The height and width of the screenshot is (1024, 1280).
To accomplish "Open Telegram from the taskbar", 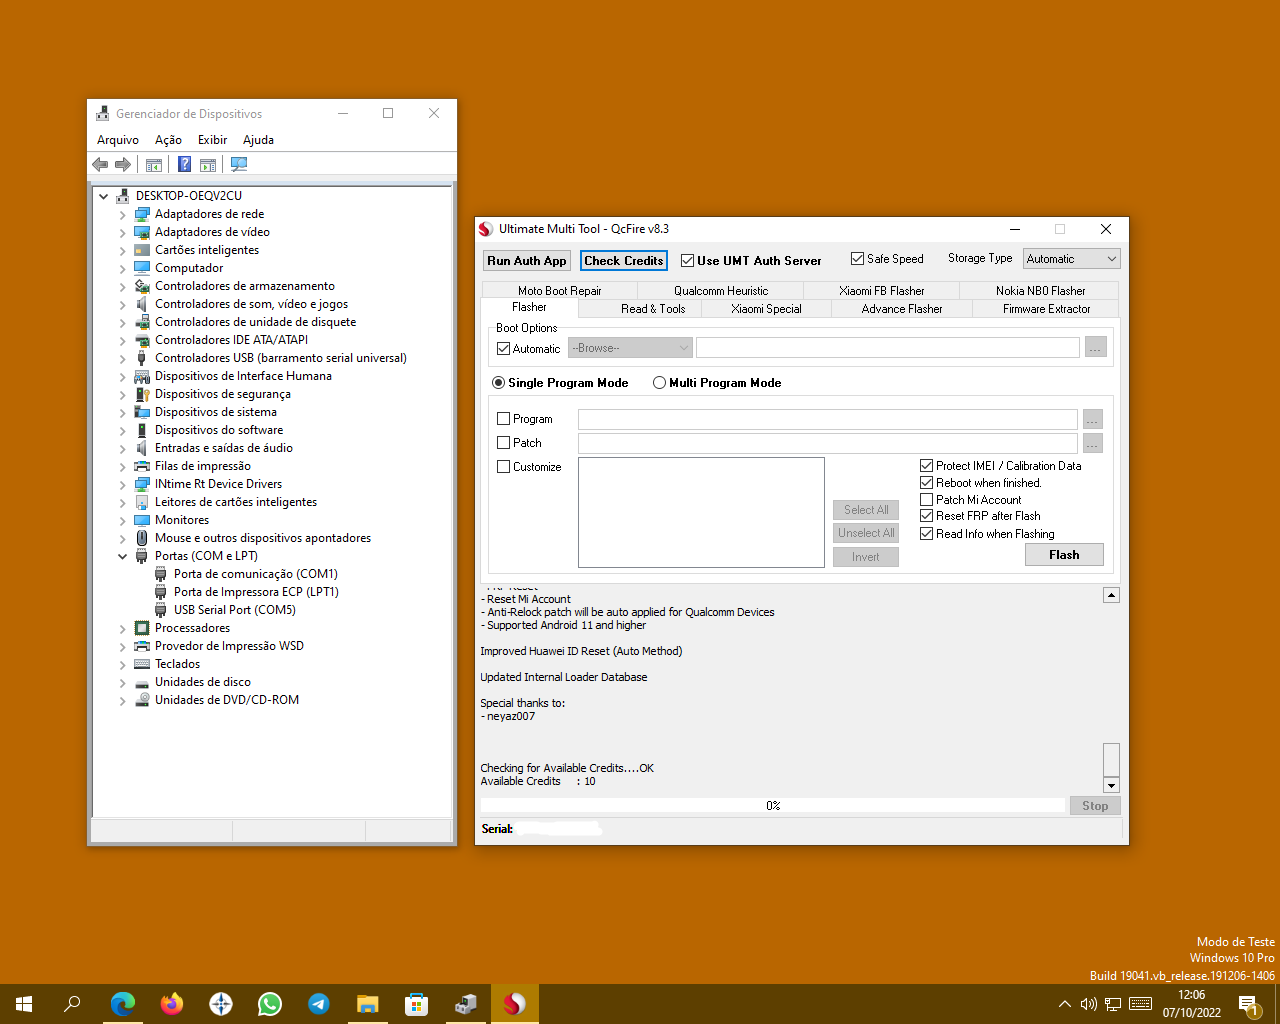I will coord(319,1004).
